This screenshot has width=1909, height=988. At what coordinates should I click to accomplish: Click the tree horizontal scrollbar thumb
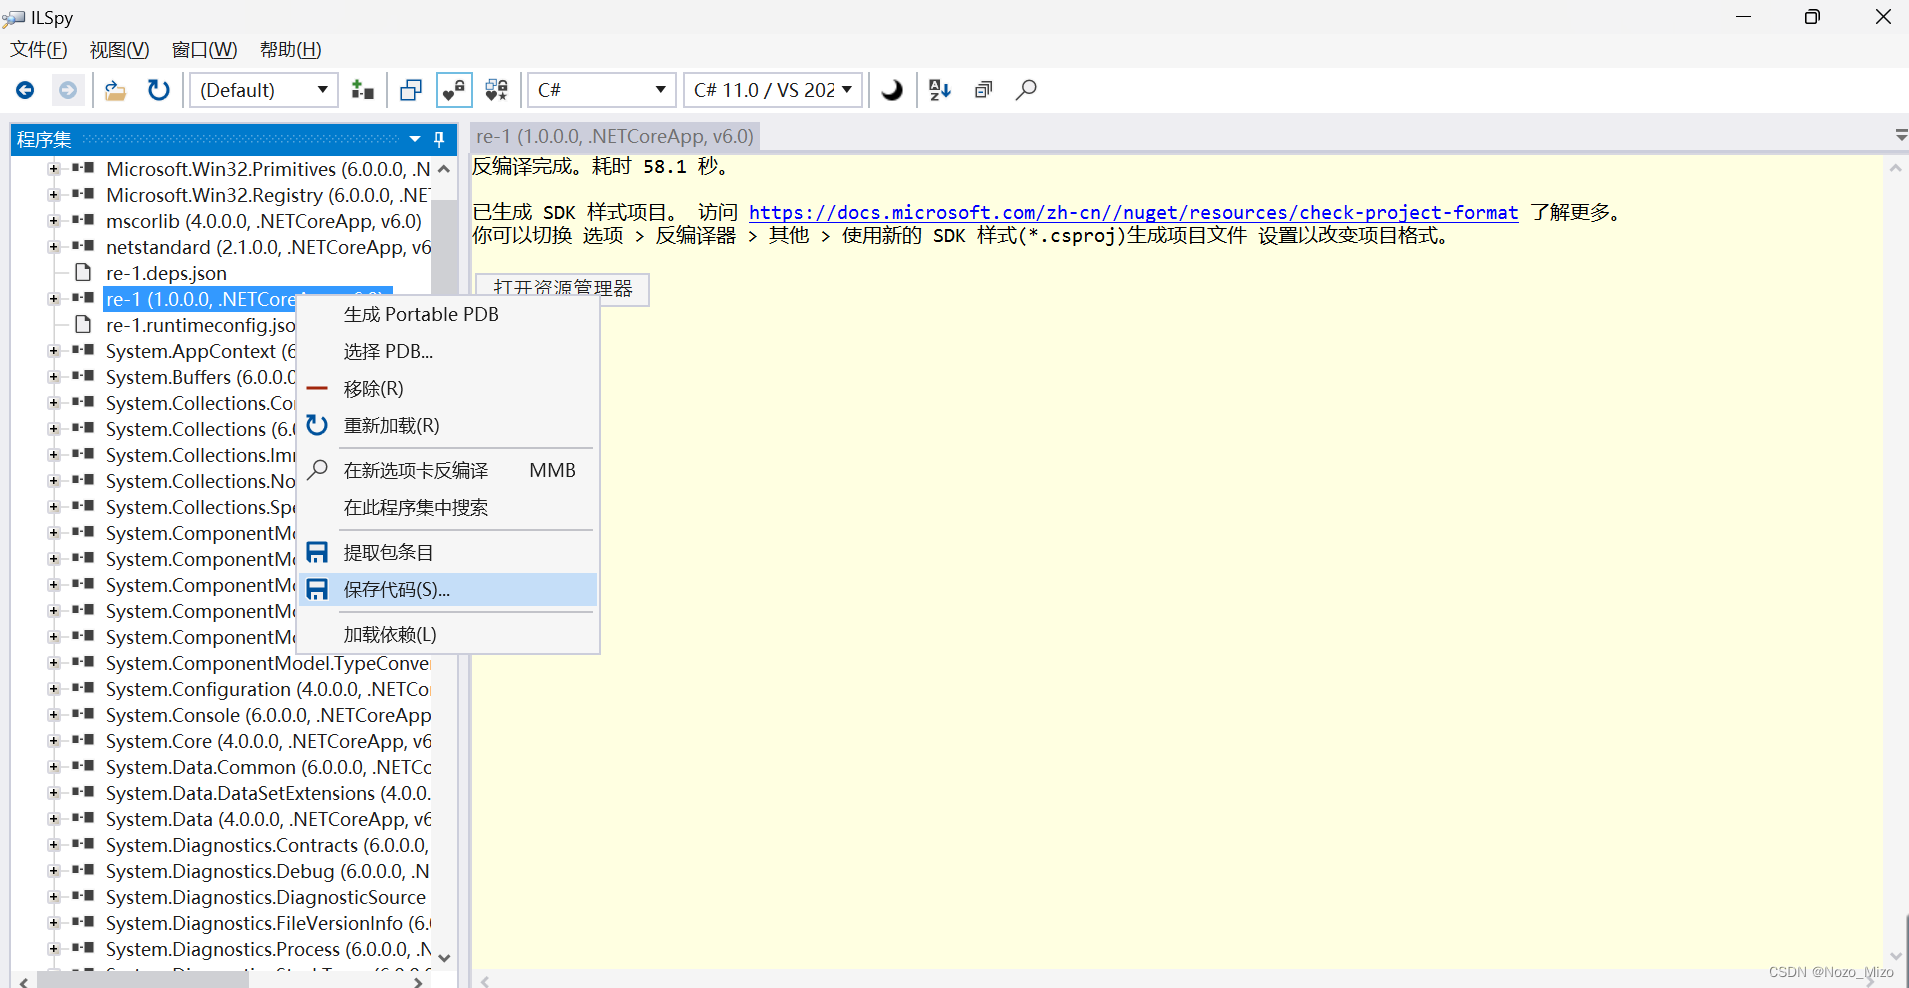(x=144, y=981)
